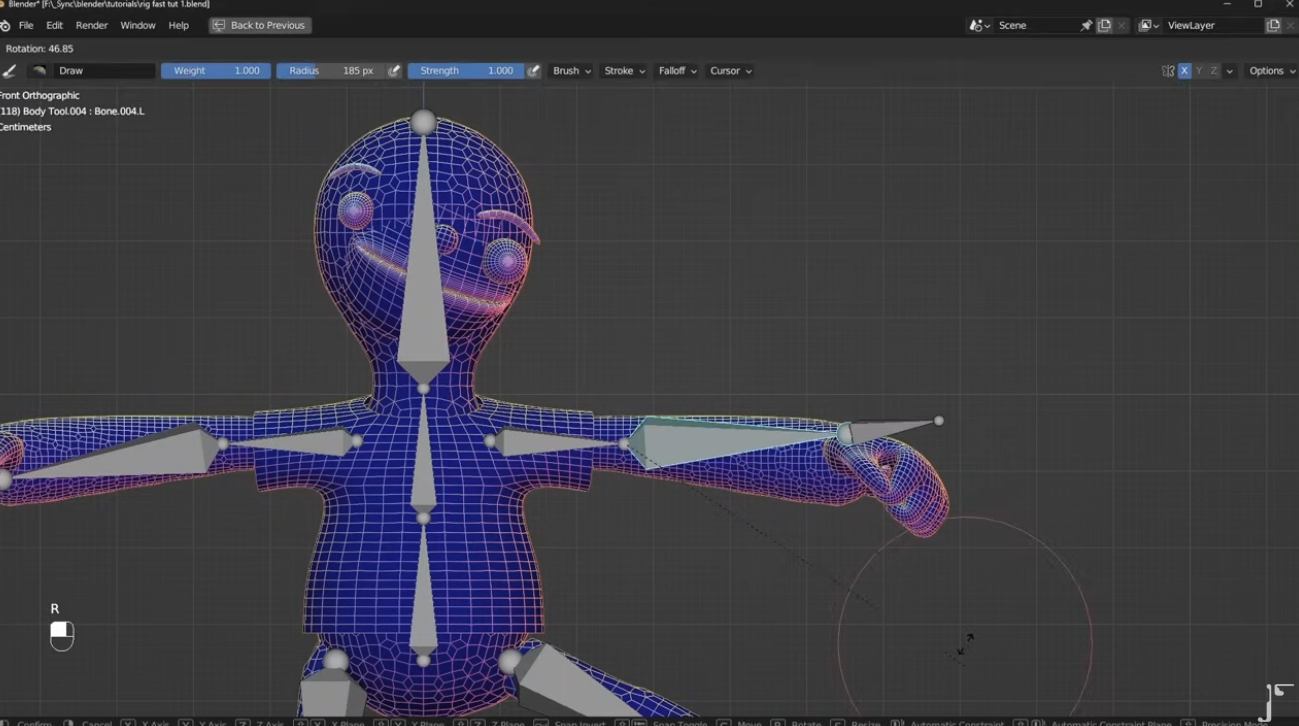Open the File menu
The width and height of the screenshot is (1299, 726).
point(26,25)
